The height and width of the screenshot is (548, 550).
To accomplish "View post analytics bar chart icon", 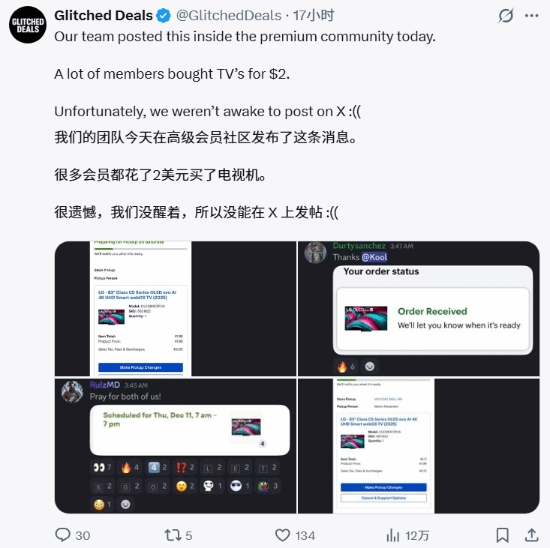I will (x=393, y=536).
